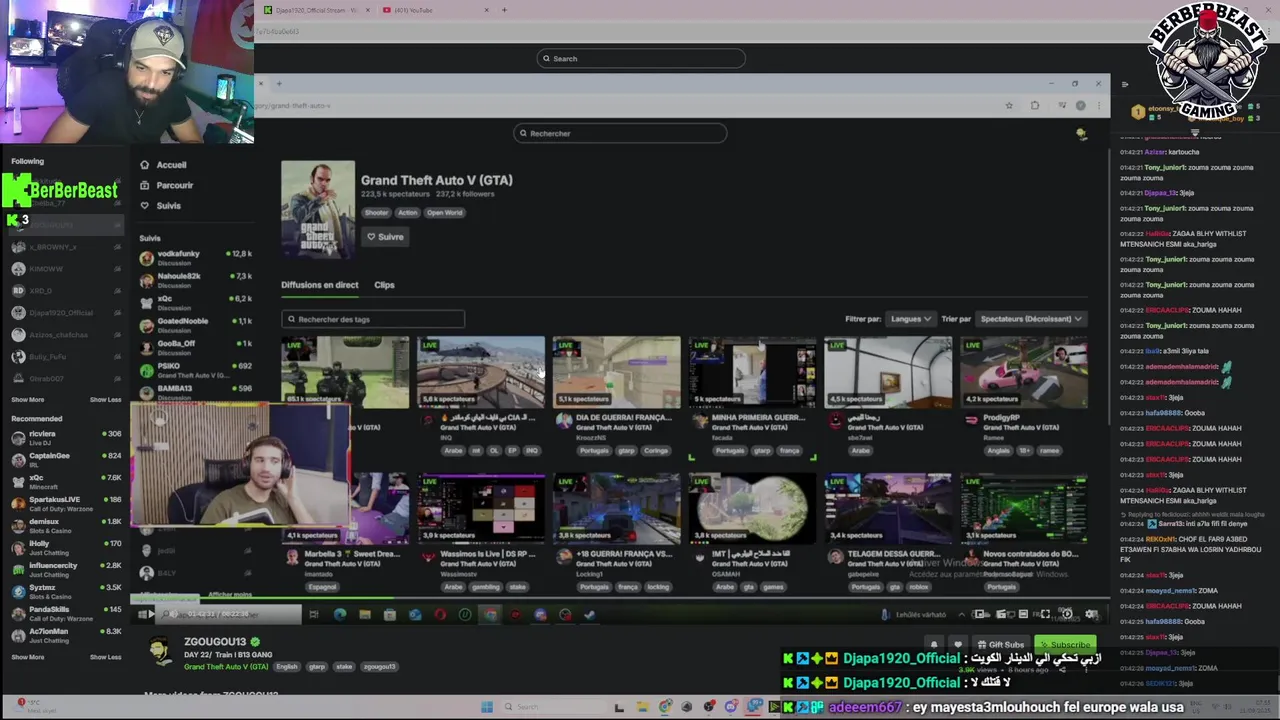Open DIA DE GUERRA stream thumbnail
This screenshot has height=720, width=1280.
click(x=616, y=372)
